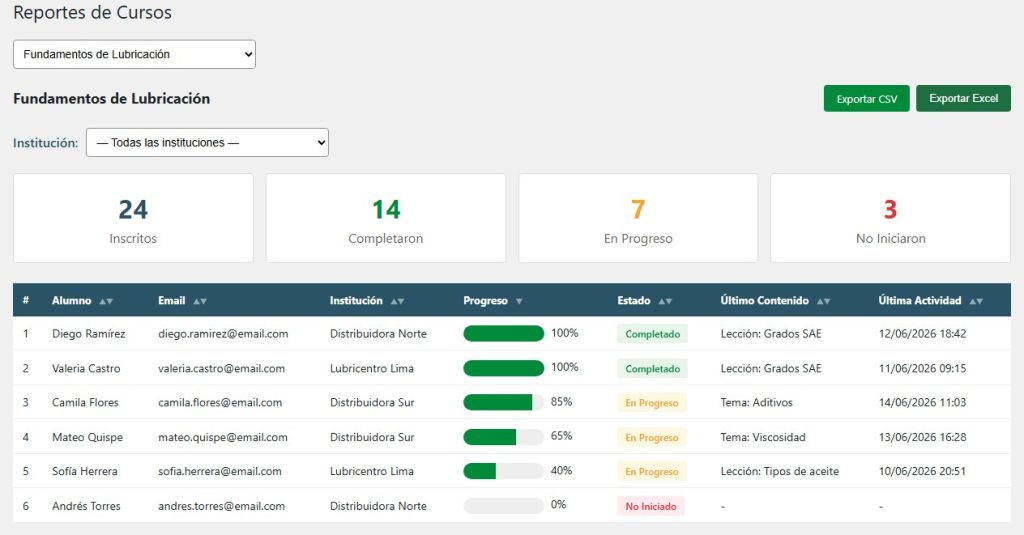Click Completado badge in Diego Ramírez row
1024x535 pixels.
click(x=652, y=334)
